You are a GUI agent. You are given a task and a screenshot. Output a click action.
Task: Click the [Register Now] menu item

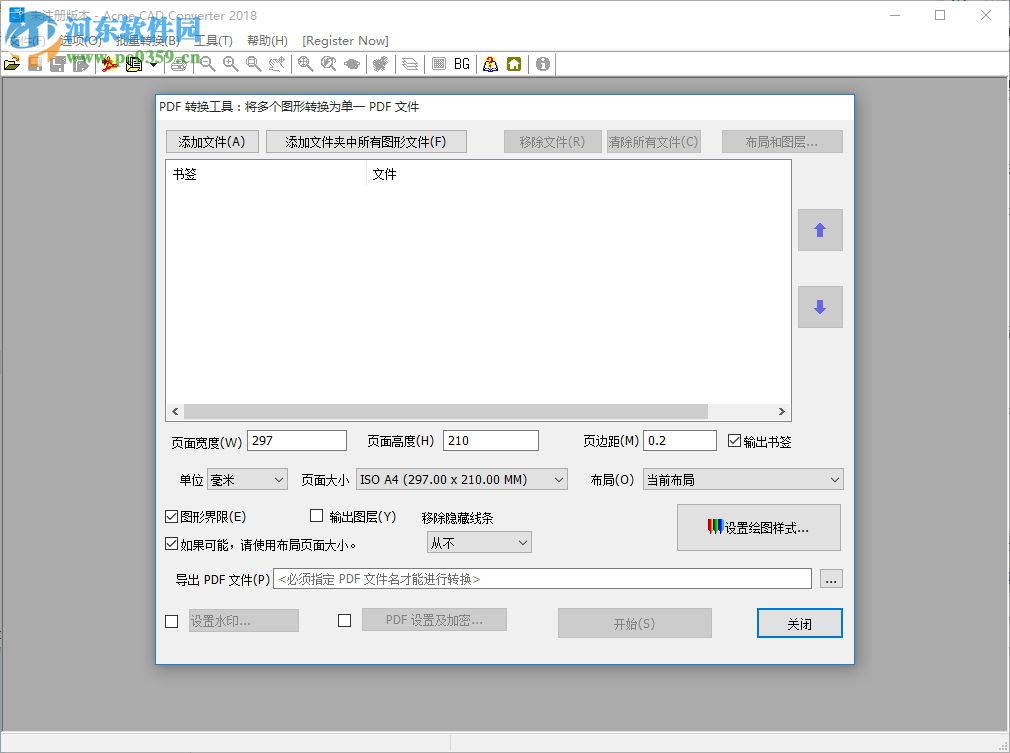click(x=345, y=41)
